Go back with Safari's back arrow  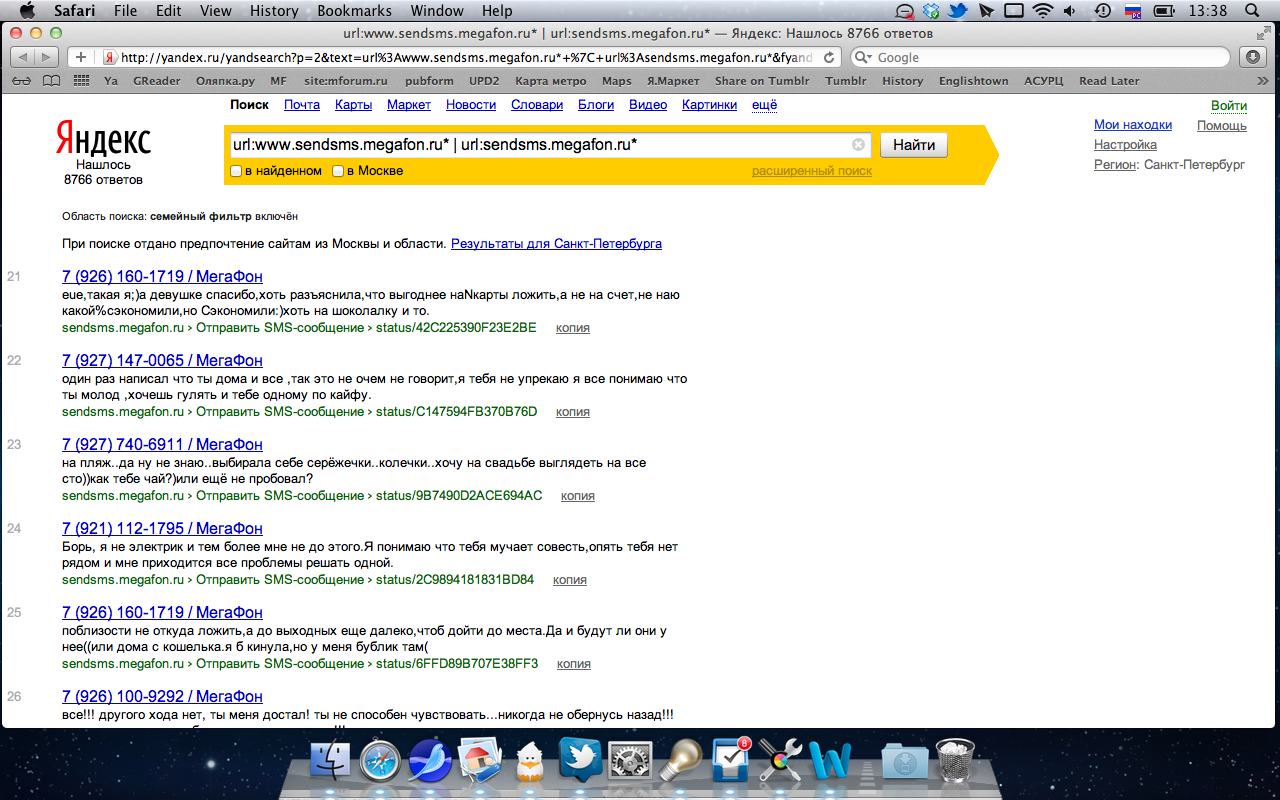[x=24, y=57]
